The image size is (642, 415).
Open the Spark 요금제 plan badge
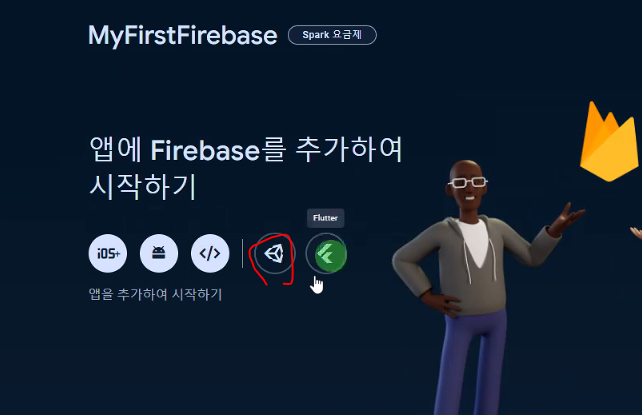coord(332,35)
